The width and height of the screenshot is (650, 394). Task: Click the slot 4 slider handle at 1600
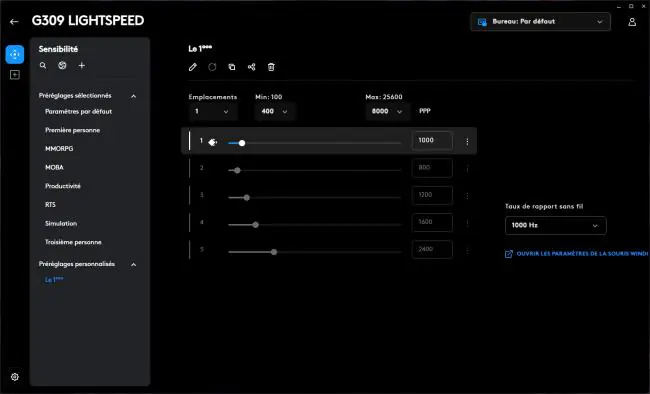point(256,225)
